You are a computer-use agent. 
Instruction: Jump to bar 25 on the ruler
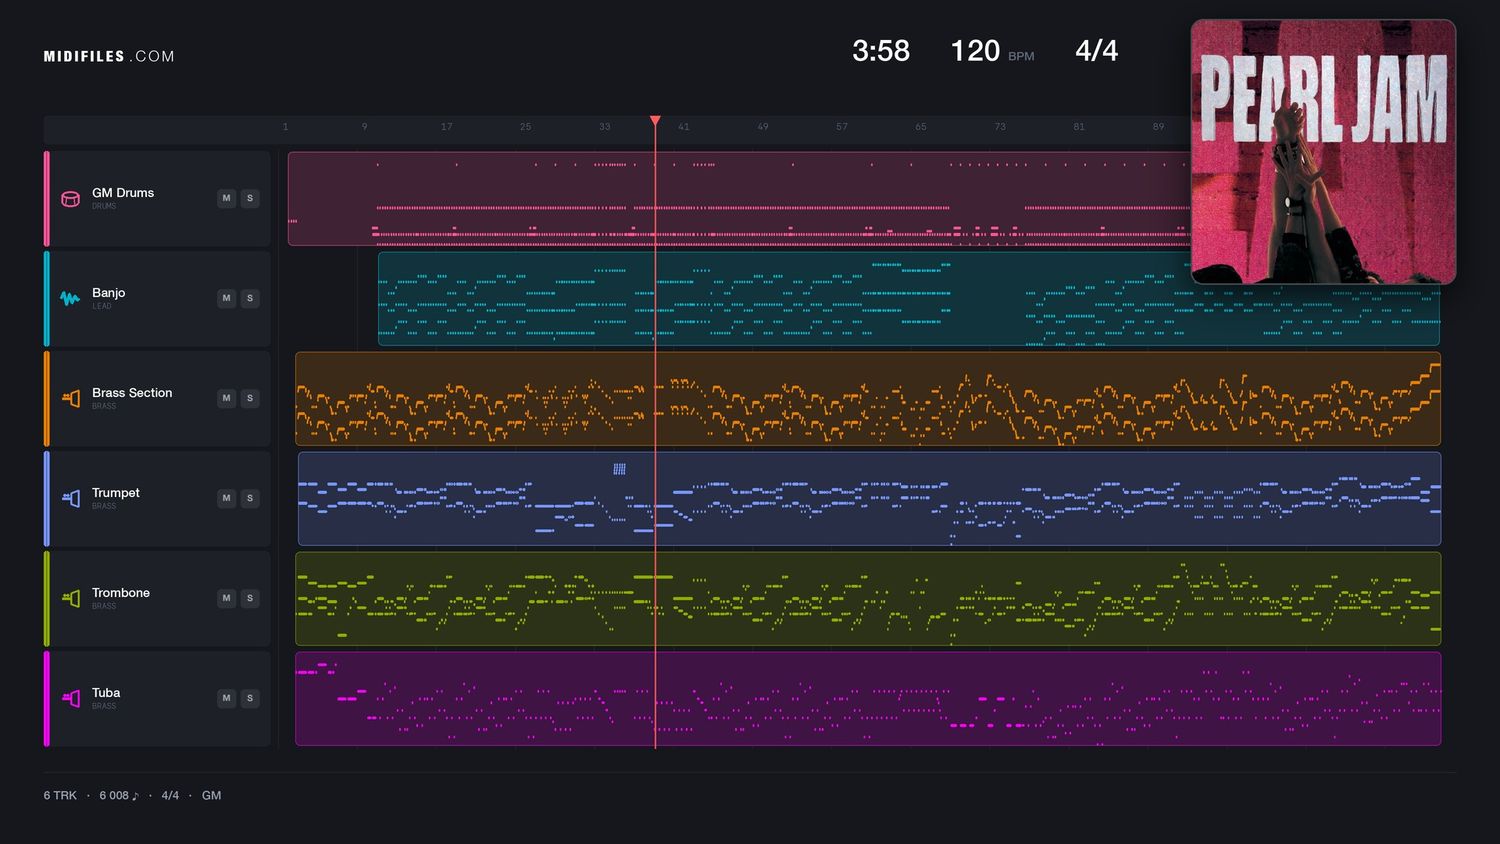pos(526,127)
